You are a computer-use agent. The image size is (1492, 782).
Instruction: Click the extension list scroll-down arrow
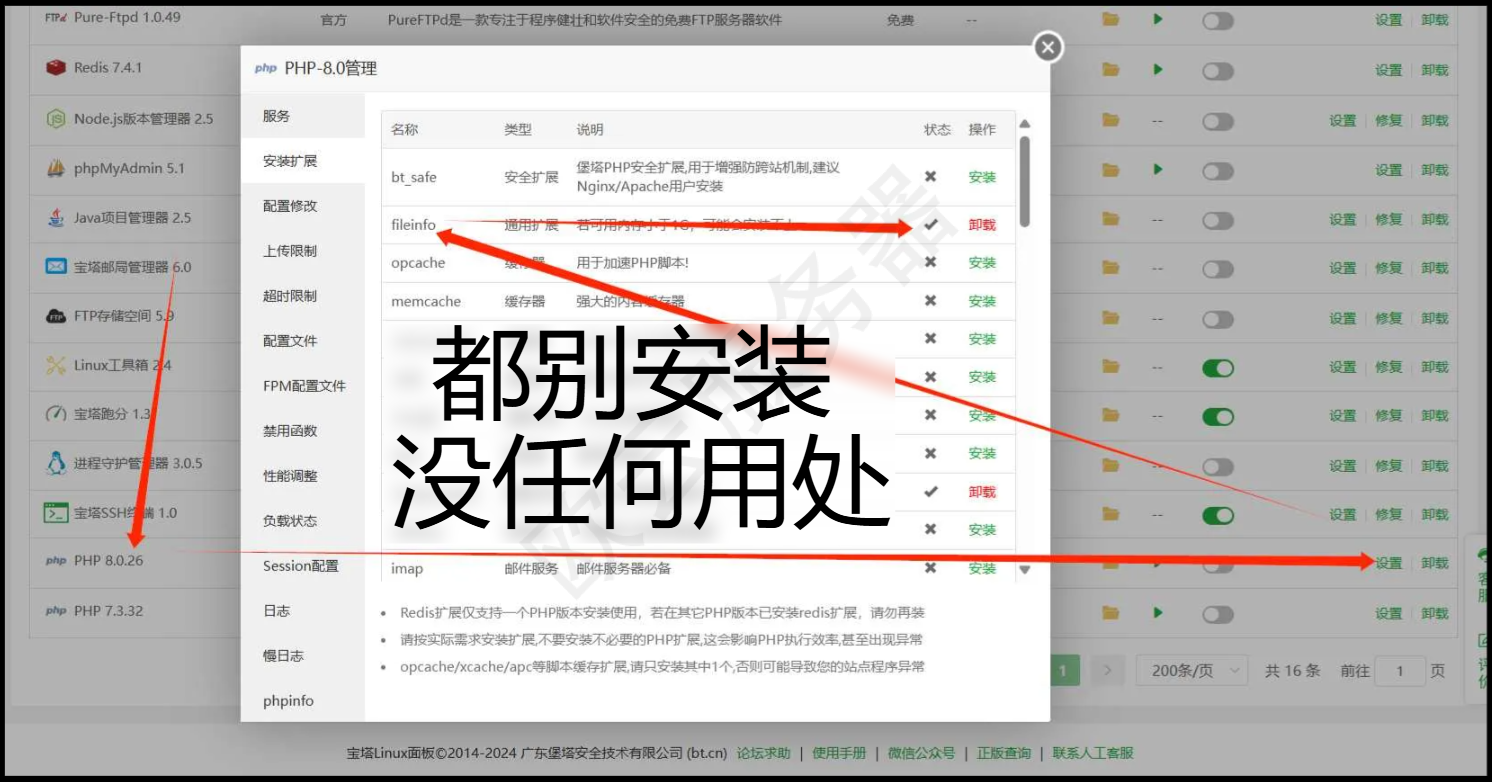(x=1024, y=569)
